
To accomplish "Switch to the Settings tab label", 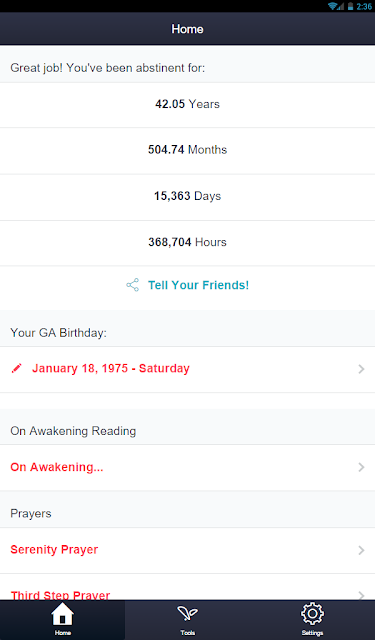I will (312, 633).
